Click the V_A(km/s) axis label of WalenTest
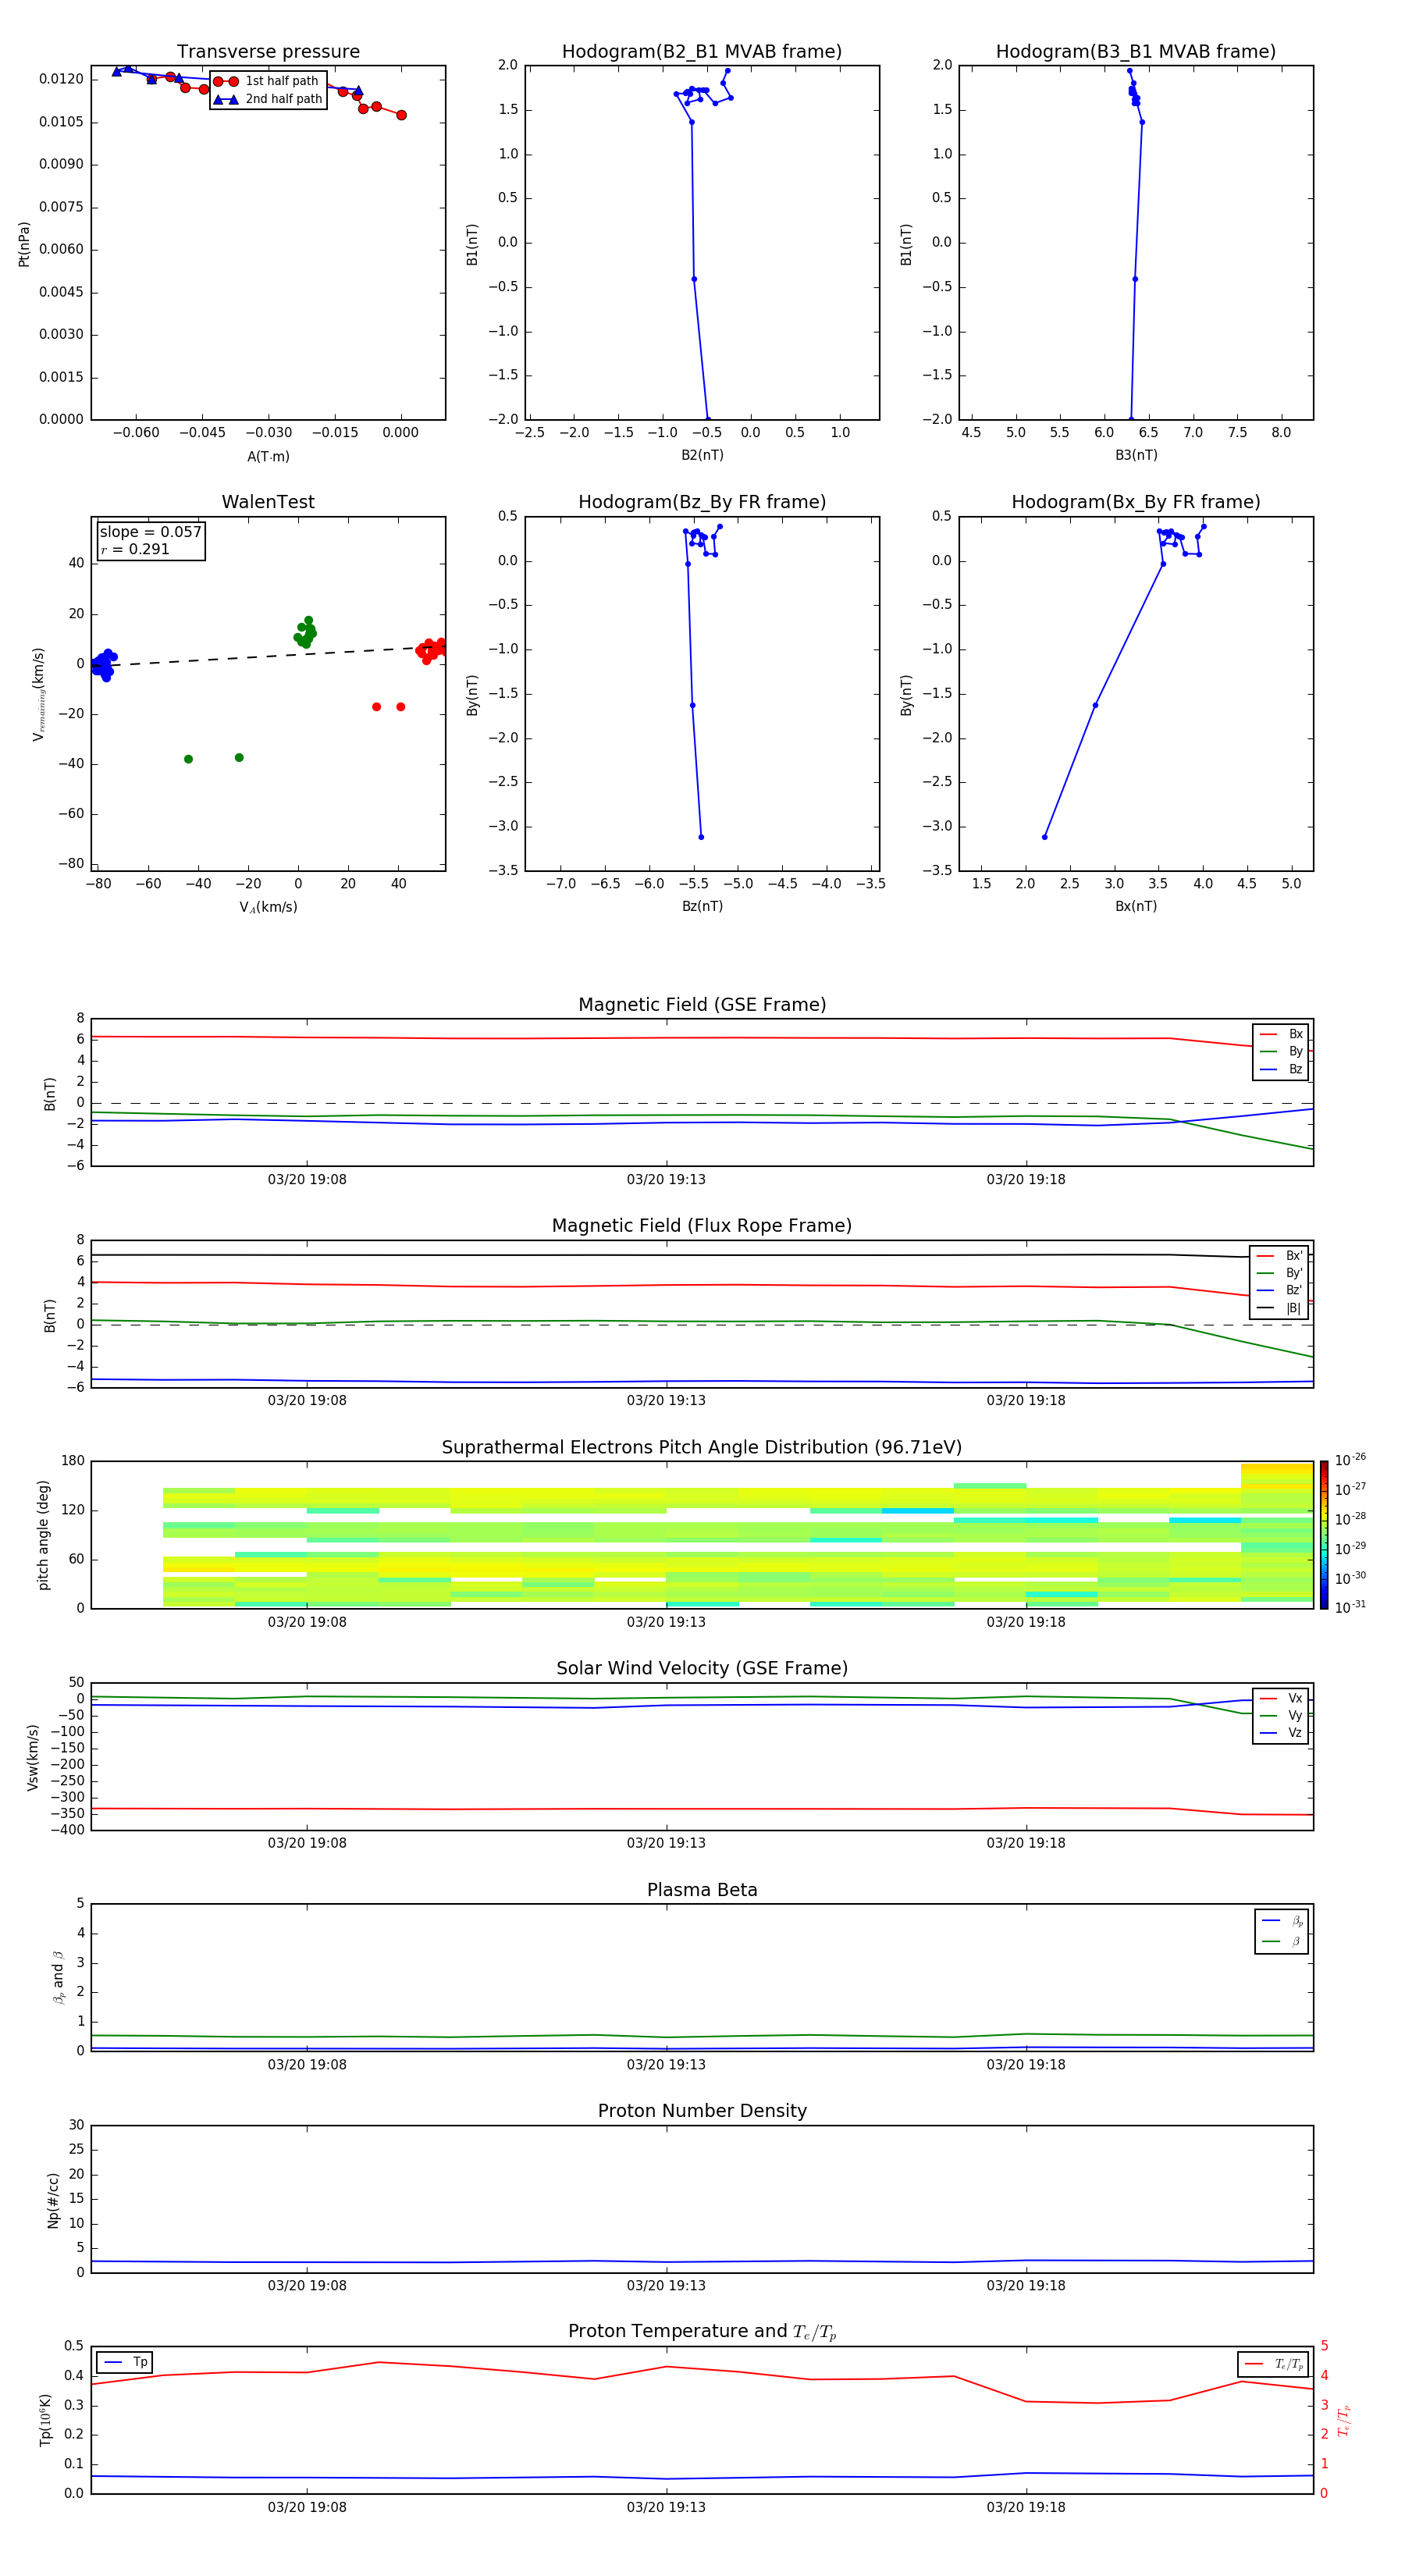The width and height of the screenshot is (1405, 2576). [268, 907]
